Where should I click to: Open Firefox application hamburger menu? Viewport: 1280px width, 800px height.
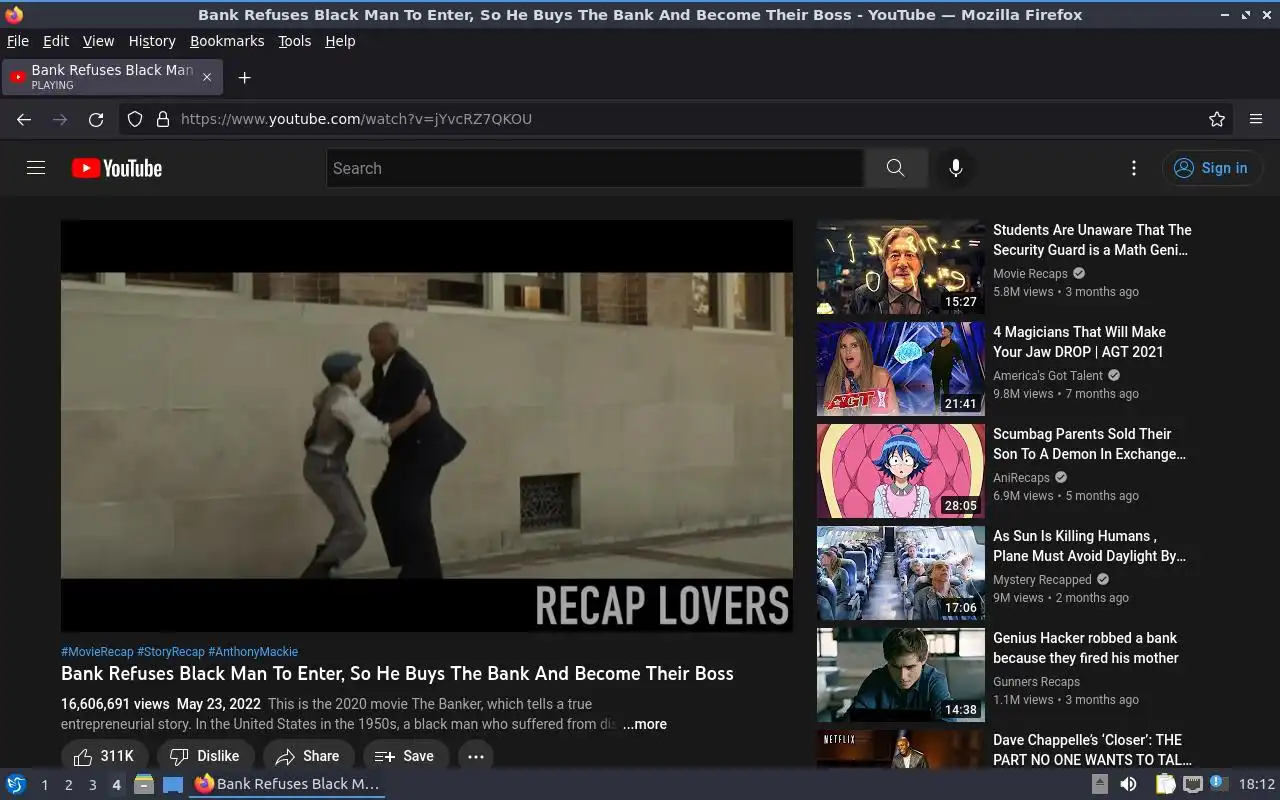1256,119
